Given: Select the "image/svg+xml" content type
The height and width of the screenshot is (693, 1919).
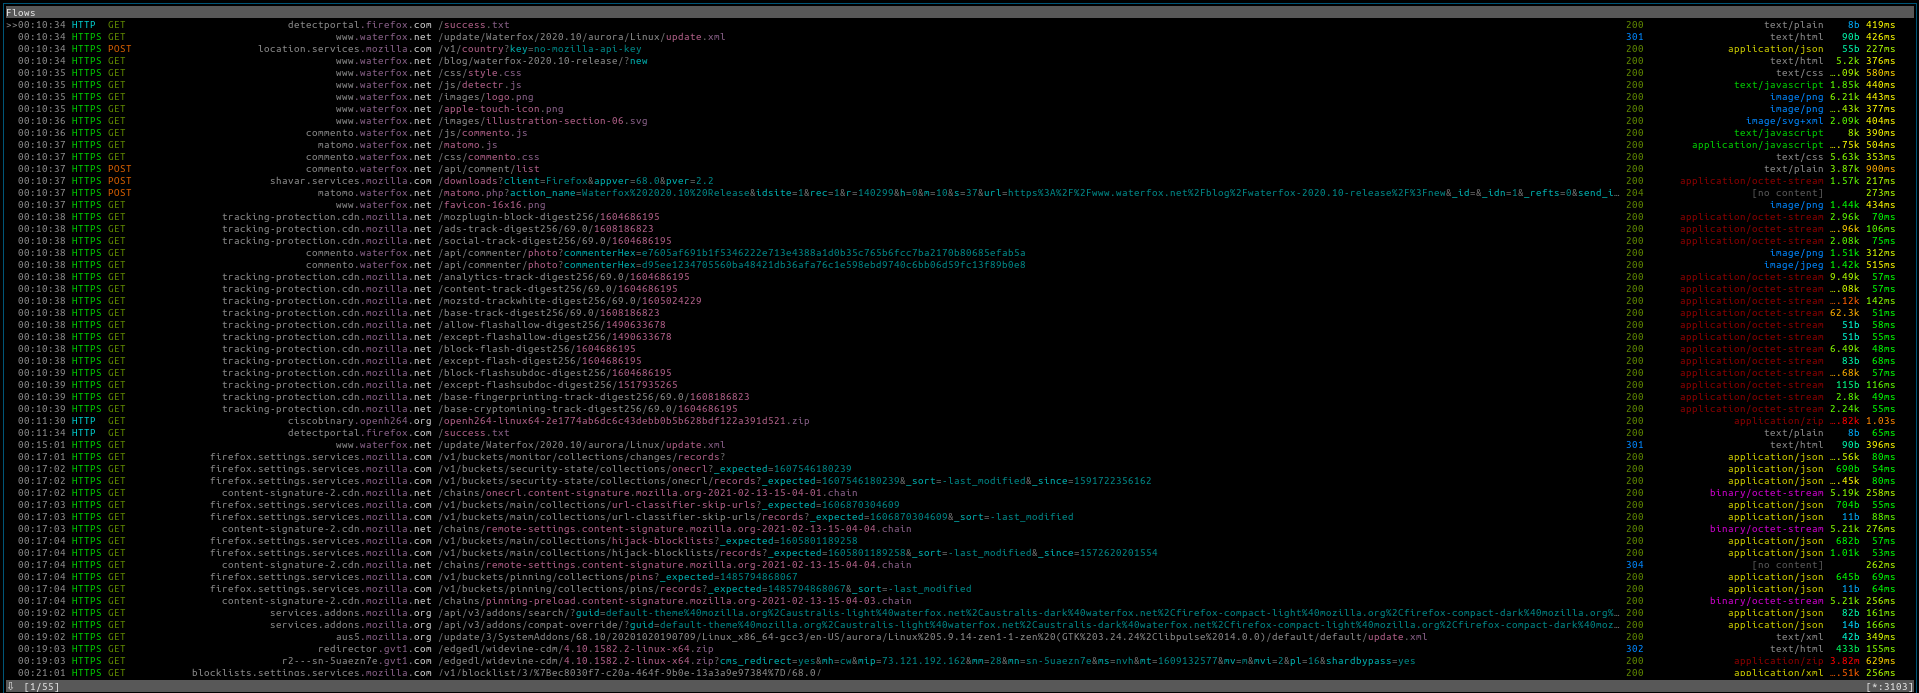Looking at the screenshot, I should tap(1785, 121).
